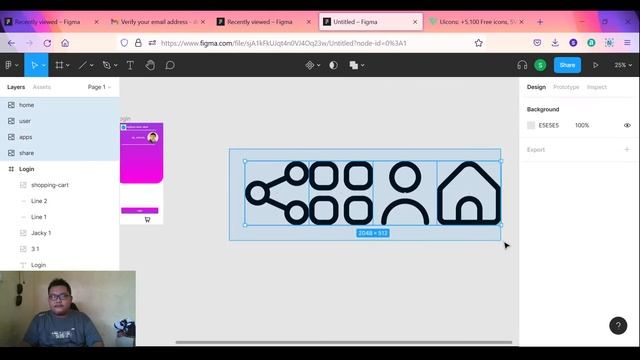Open Boolean operations dropdown arrow
Viewport: 640px width, 360px height.
click(362, 65)
